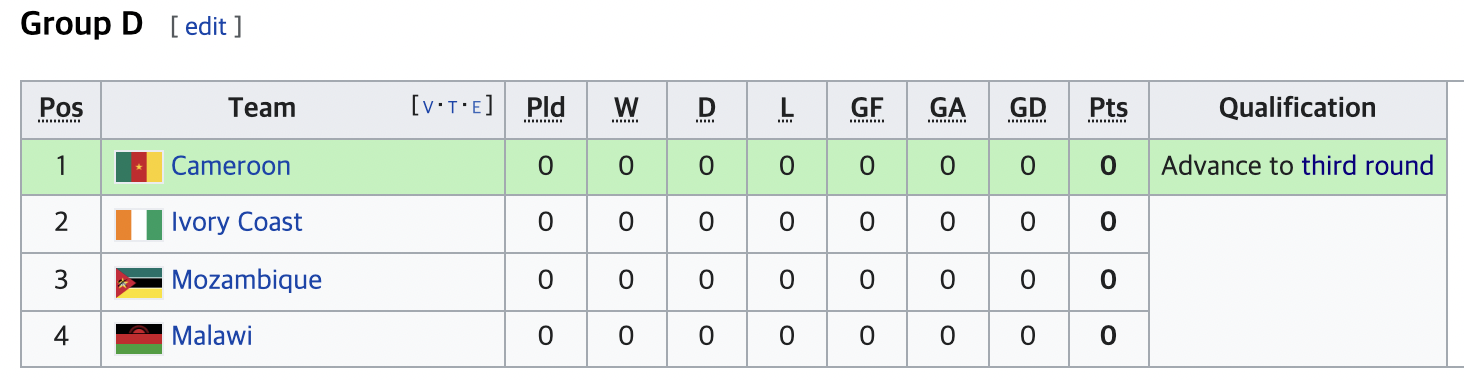Click the GD column header abbreviation
Image resolution: width=1464 pixels, height=380 pixels.
1028,108
